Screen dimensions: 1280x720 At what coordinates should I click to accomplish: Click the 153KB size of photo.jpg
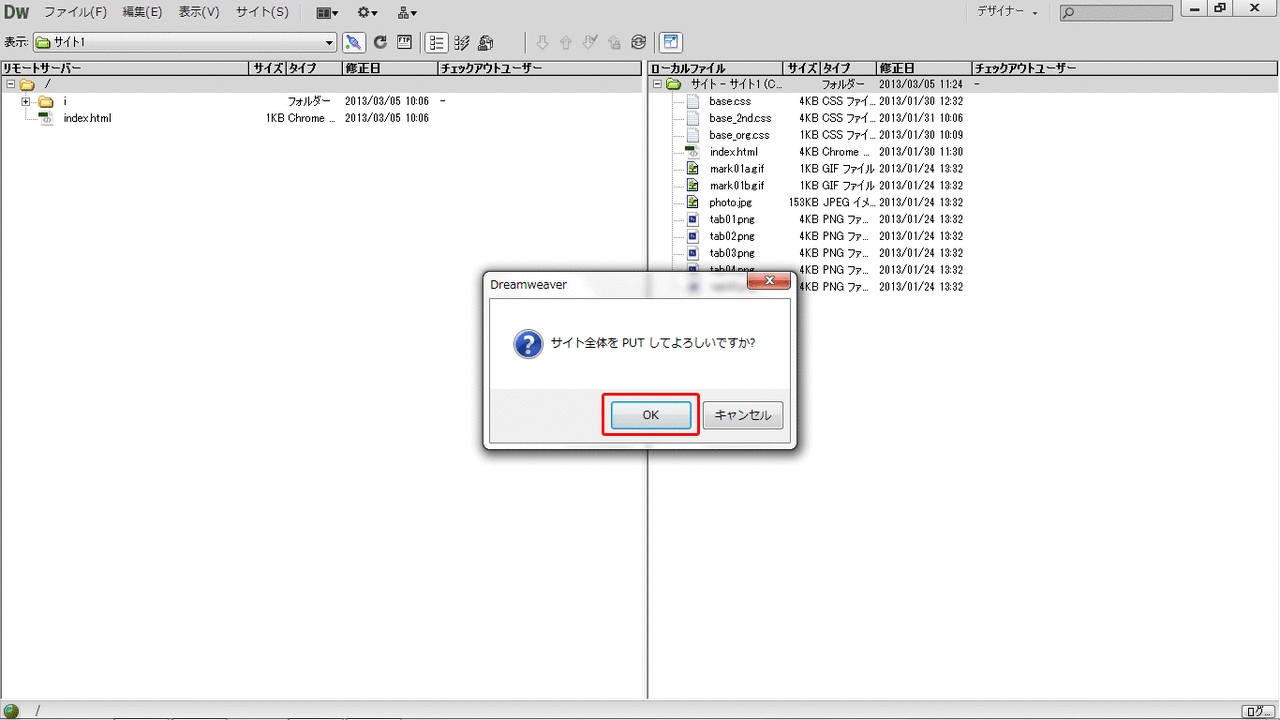click(802, 202)
